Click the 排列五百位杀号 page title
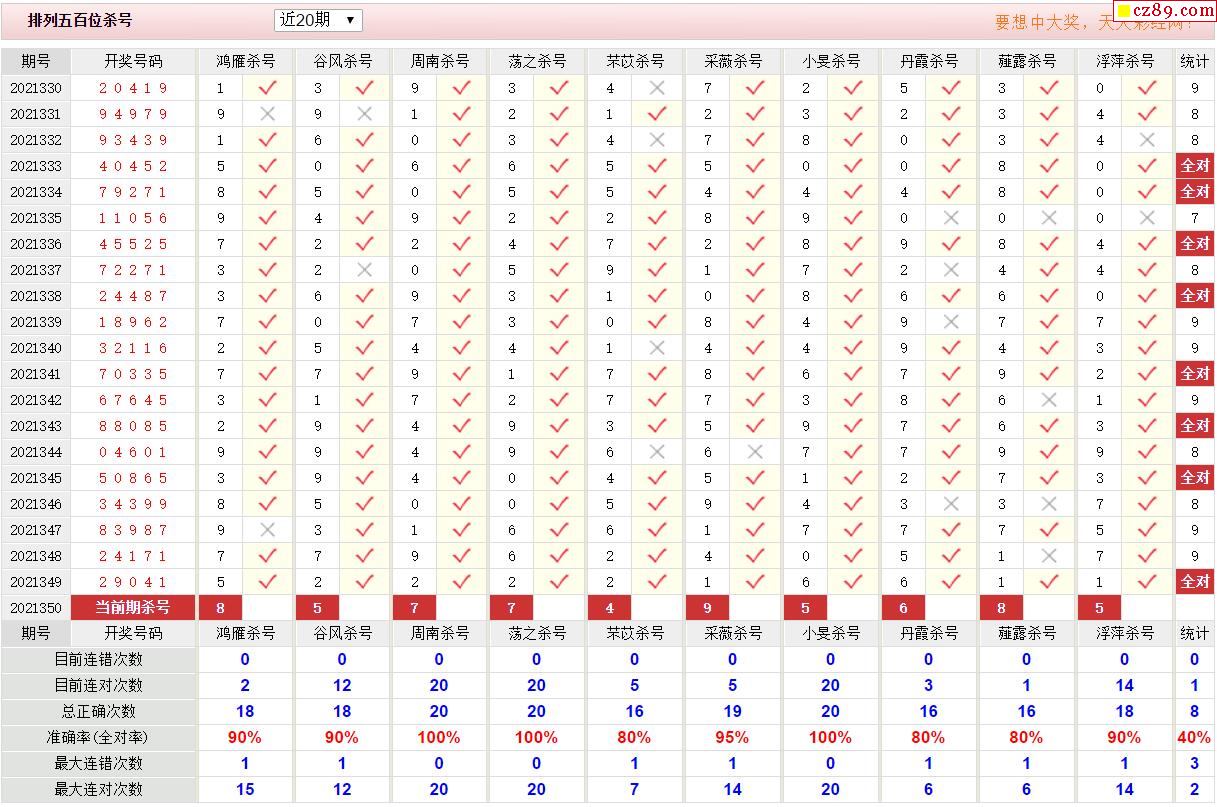The image size is (1217, 807). click(80, 20)
